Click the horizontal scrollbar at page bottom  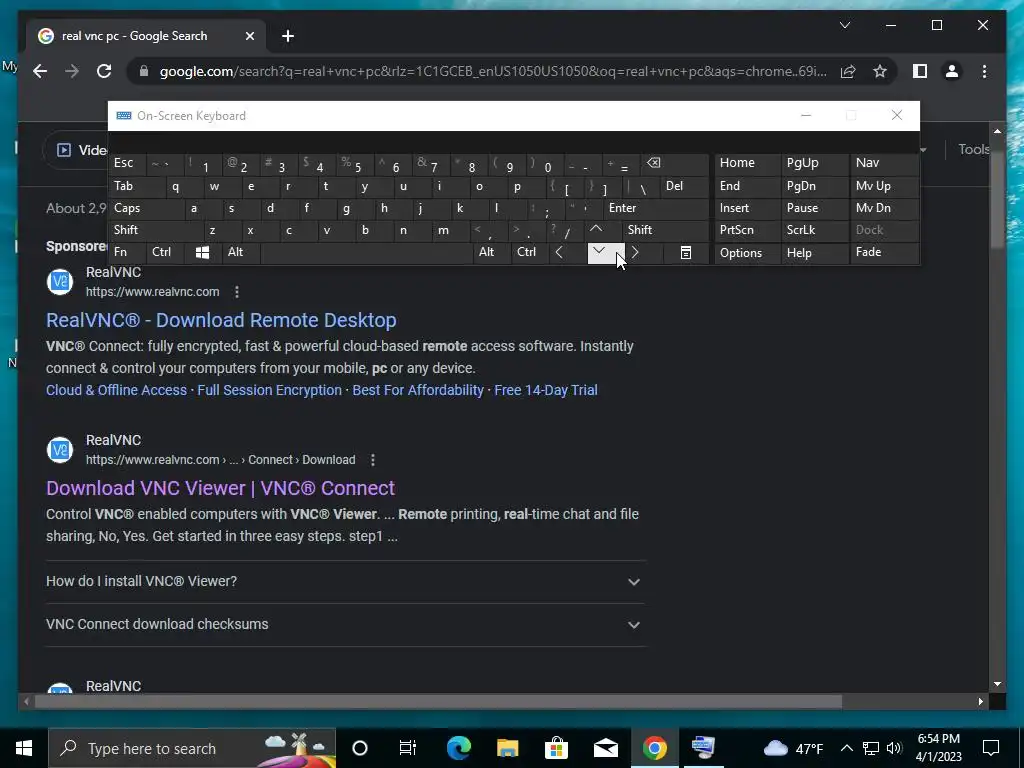pyautogui.click(x=438, y=701)
